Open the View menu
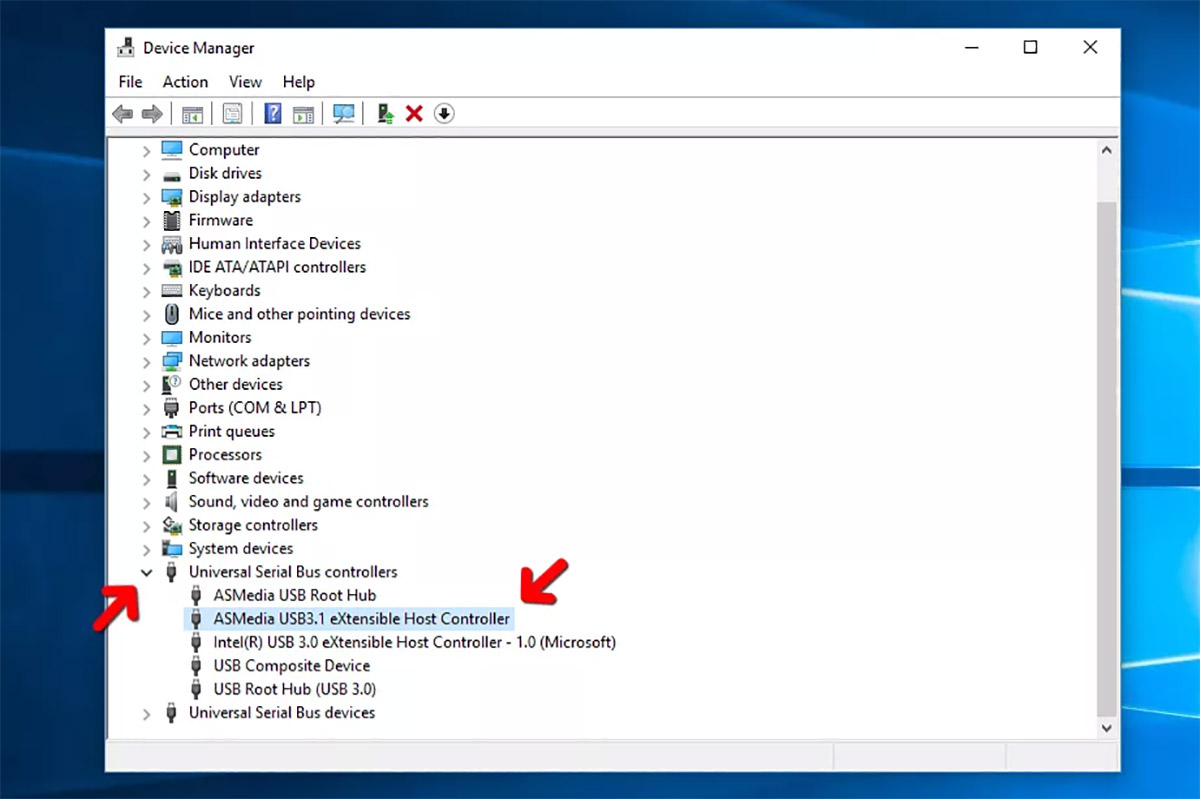Screen dimensions: 1200x799 click(x=245, y=82)
